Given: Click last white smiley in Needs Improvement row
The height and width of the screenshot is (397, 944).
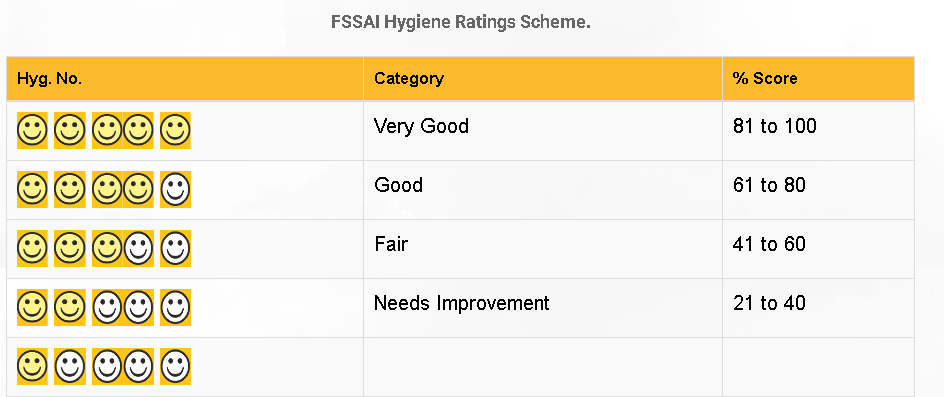Looking at the screenshot, I should (175, 307).
